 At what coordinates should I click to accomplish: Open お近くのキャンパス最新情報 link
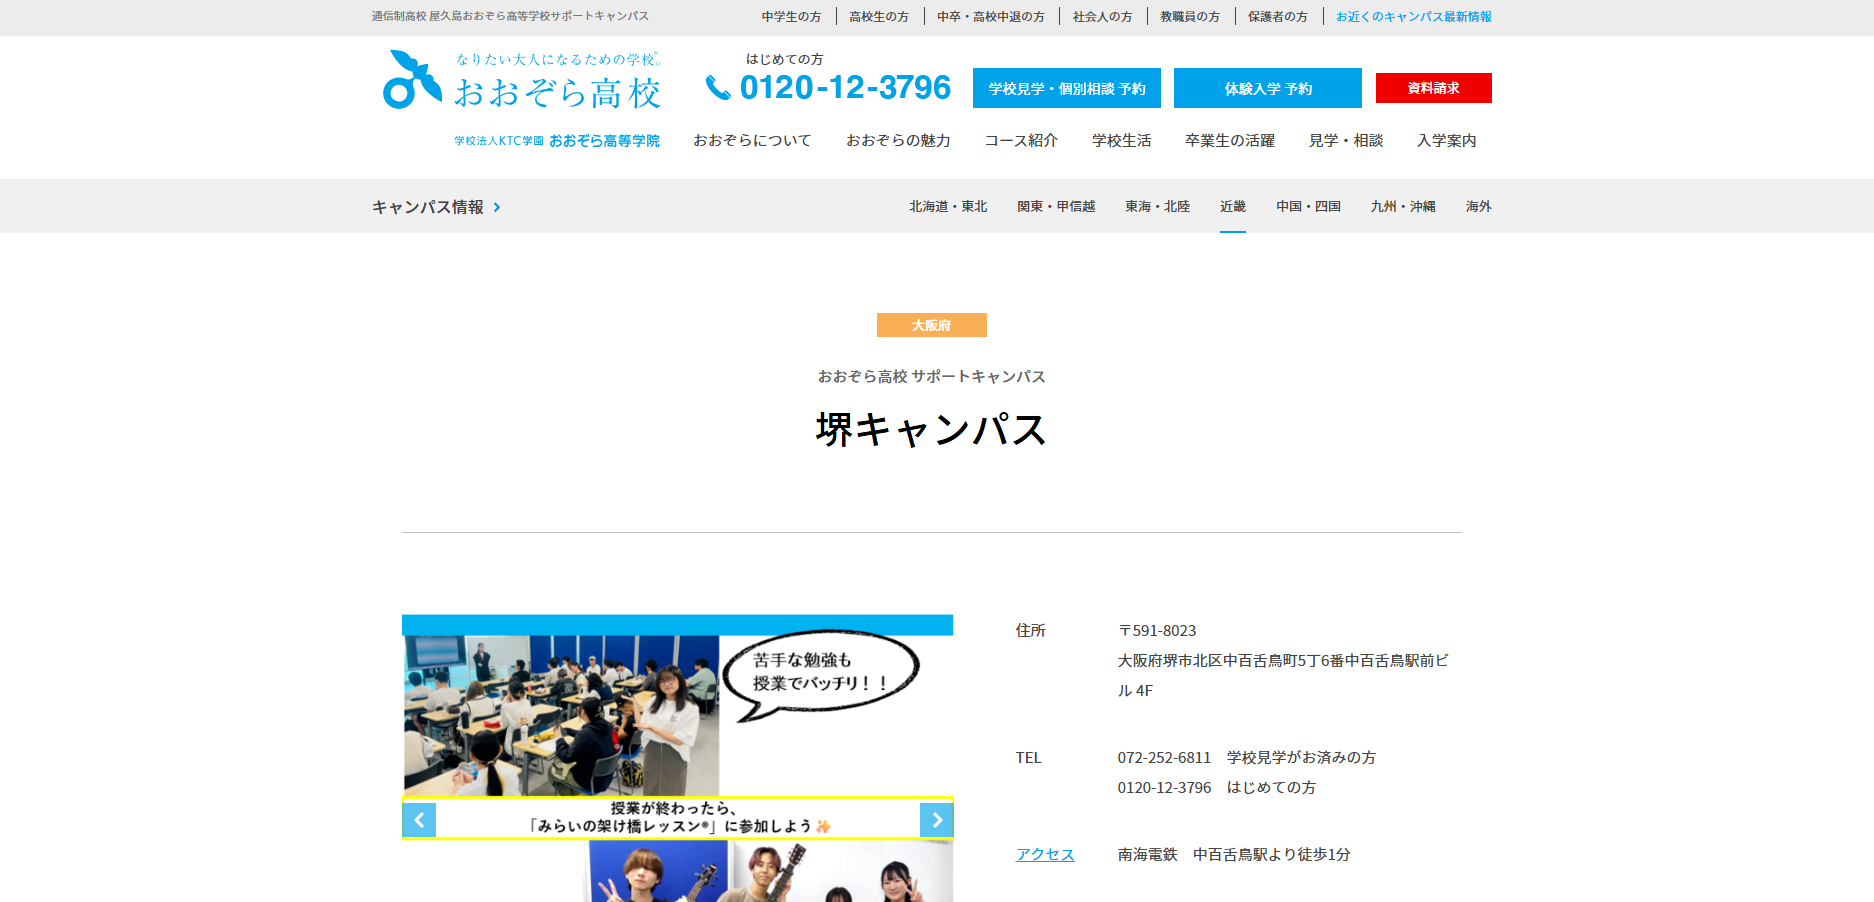[x=1413, y=17]
